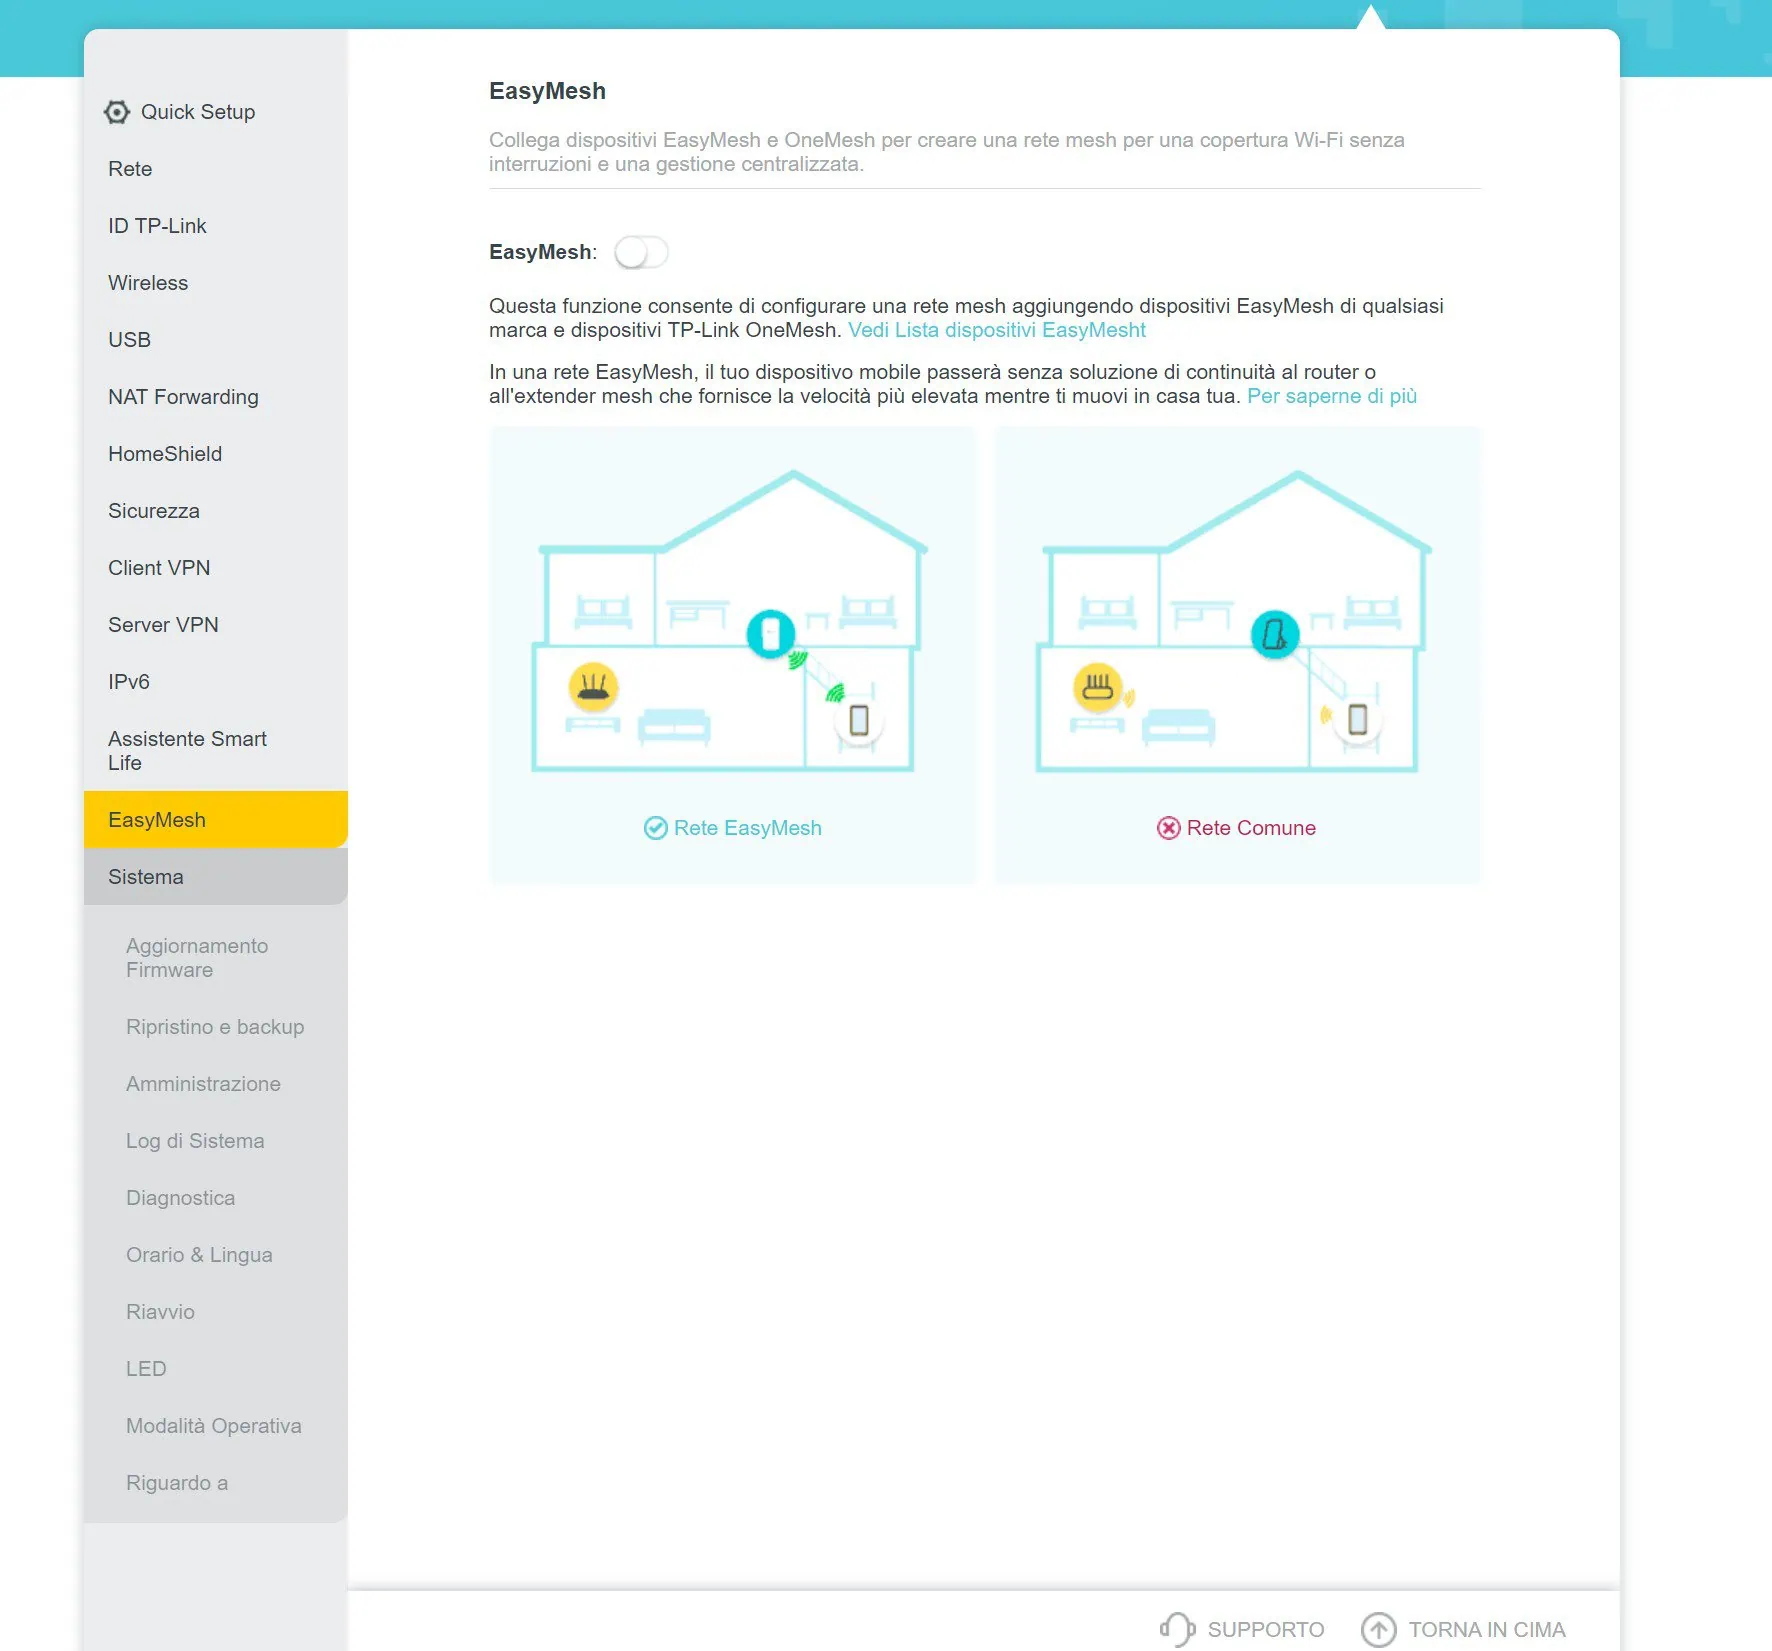Click the phone icon in EasyMesh diagram

point(859,720)
